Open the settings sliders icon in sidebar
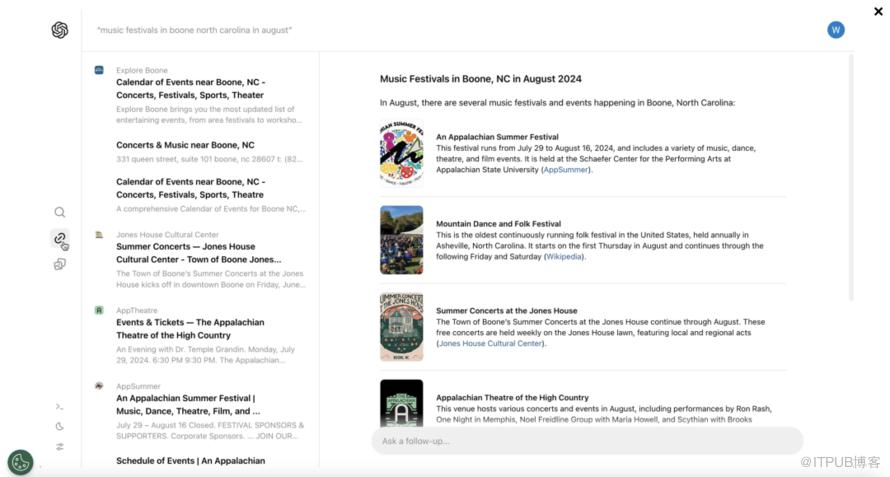This screenshot has width=890, height=477. point(60,446)
